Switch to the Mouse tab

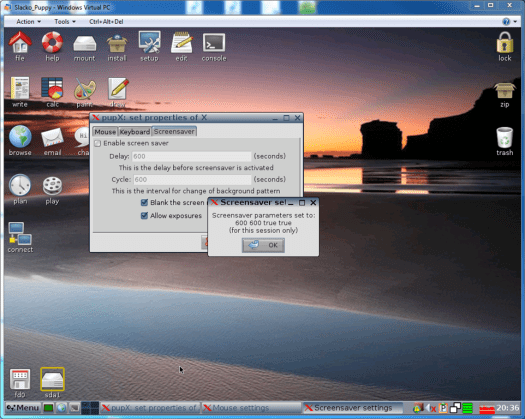pos(105,132)
